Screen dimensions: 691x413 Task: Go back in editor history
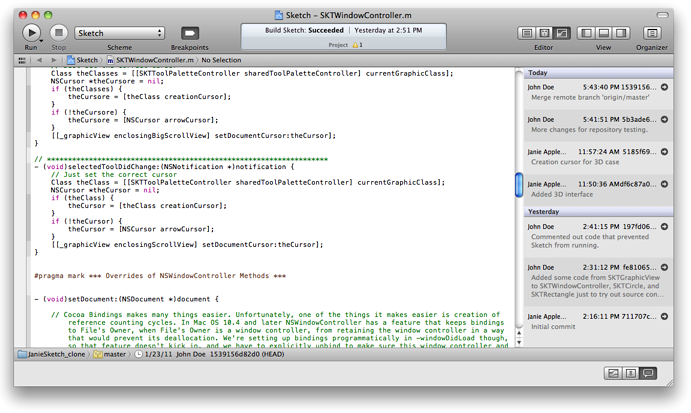tap(40, 60)
